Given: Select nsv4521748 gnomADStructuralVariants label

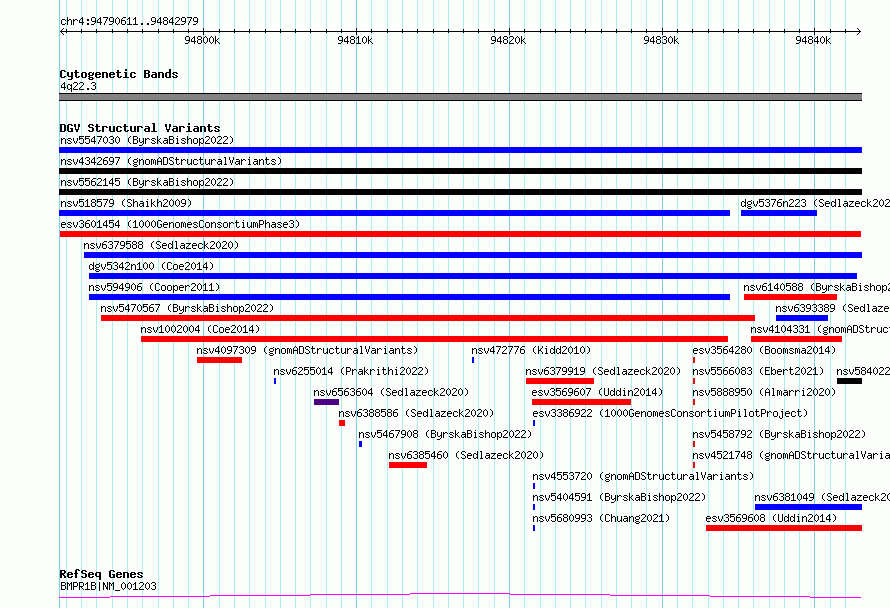Looking at the screenshot, I should coord(791,455).
